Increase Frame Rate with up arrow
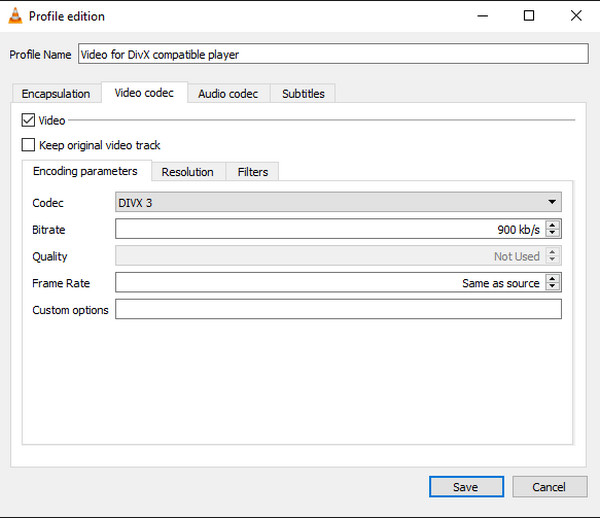Image resolution: width=600 pixels, height=518 pixels. pyautogui.click(x=552, y=279)
